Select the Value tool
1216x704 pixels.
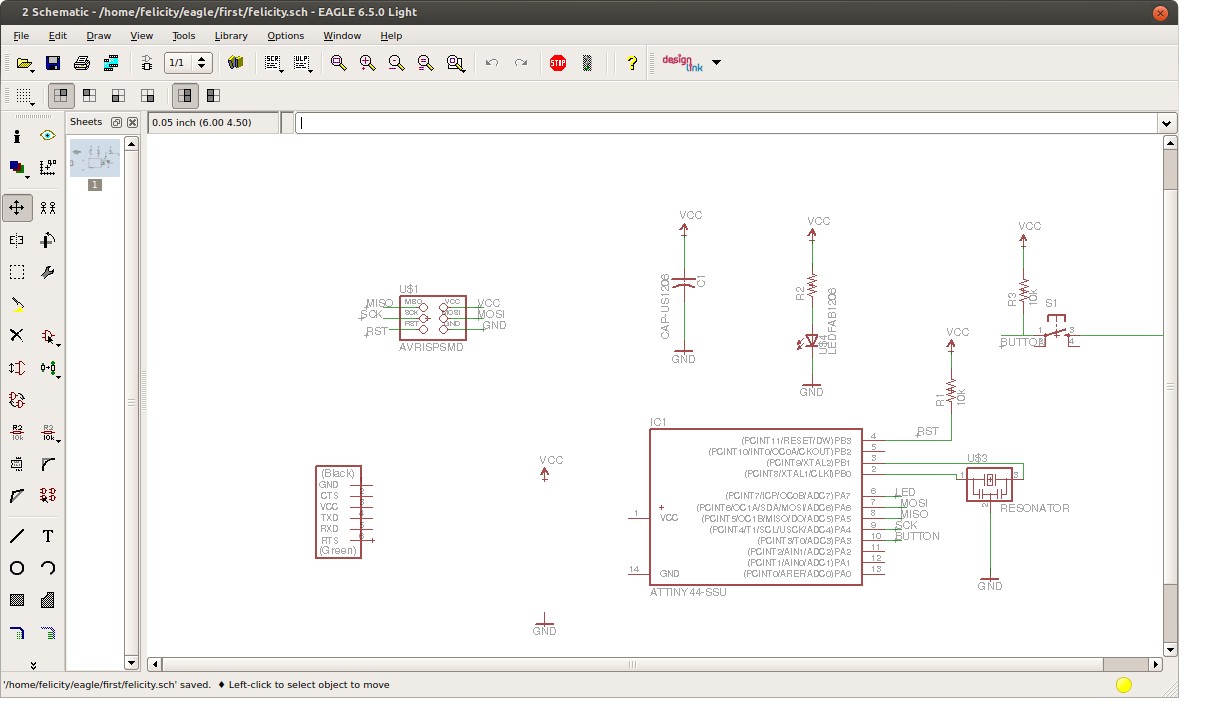click(x=47, y=433)
